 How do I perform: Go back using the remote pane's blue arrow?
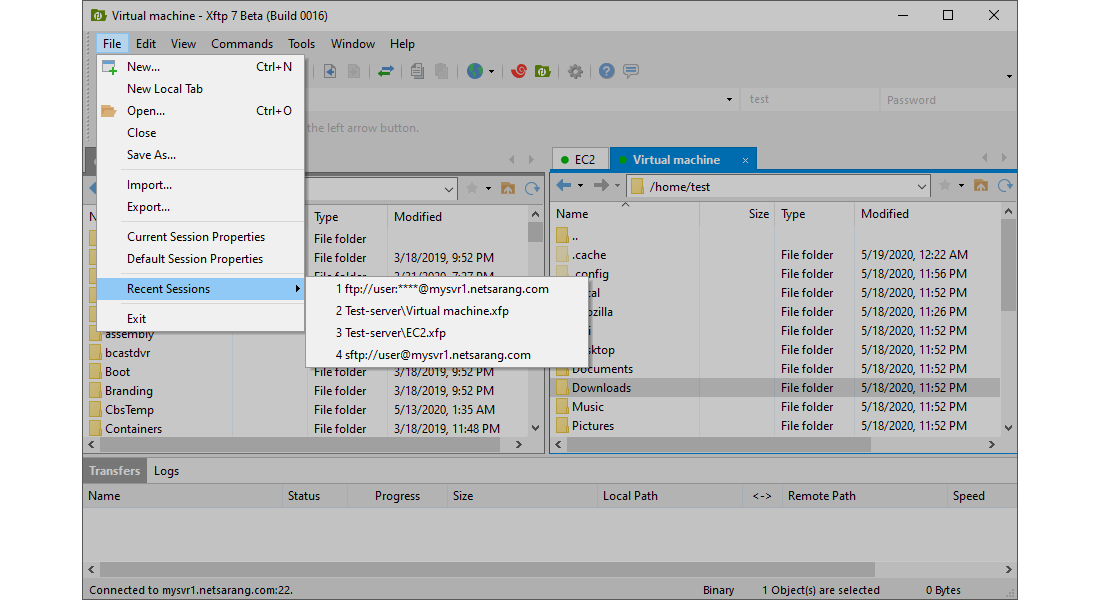(563, 186)
